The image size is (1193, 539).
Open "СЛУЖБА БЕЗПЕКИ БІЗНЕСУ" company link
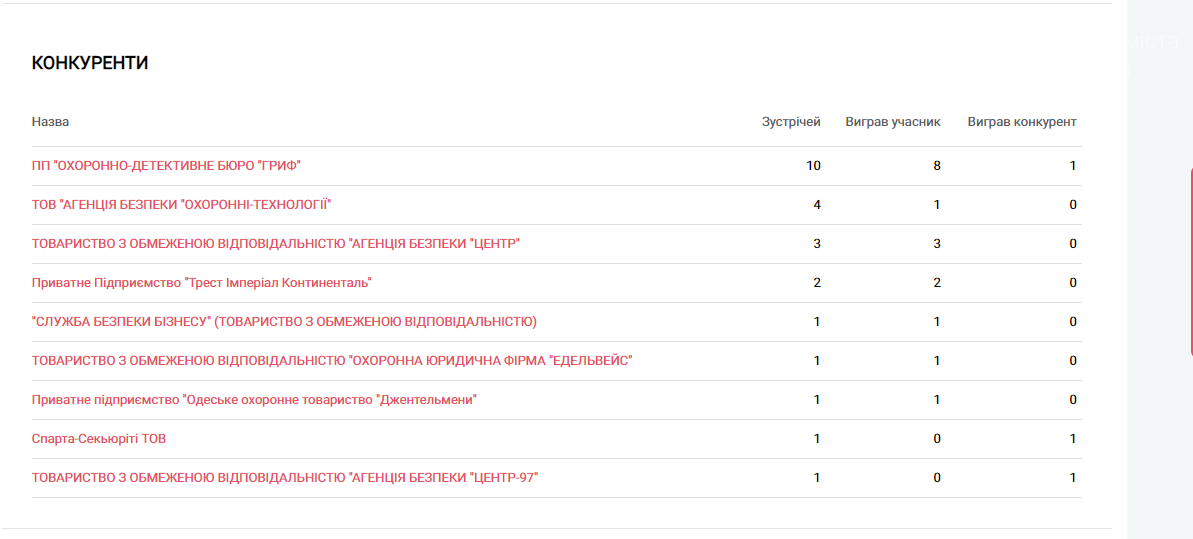[284, 321]
